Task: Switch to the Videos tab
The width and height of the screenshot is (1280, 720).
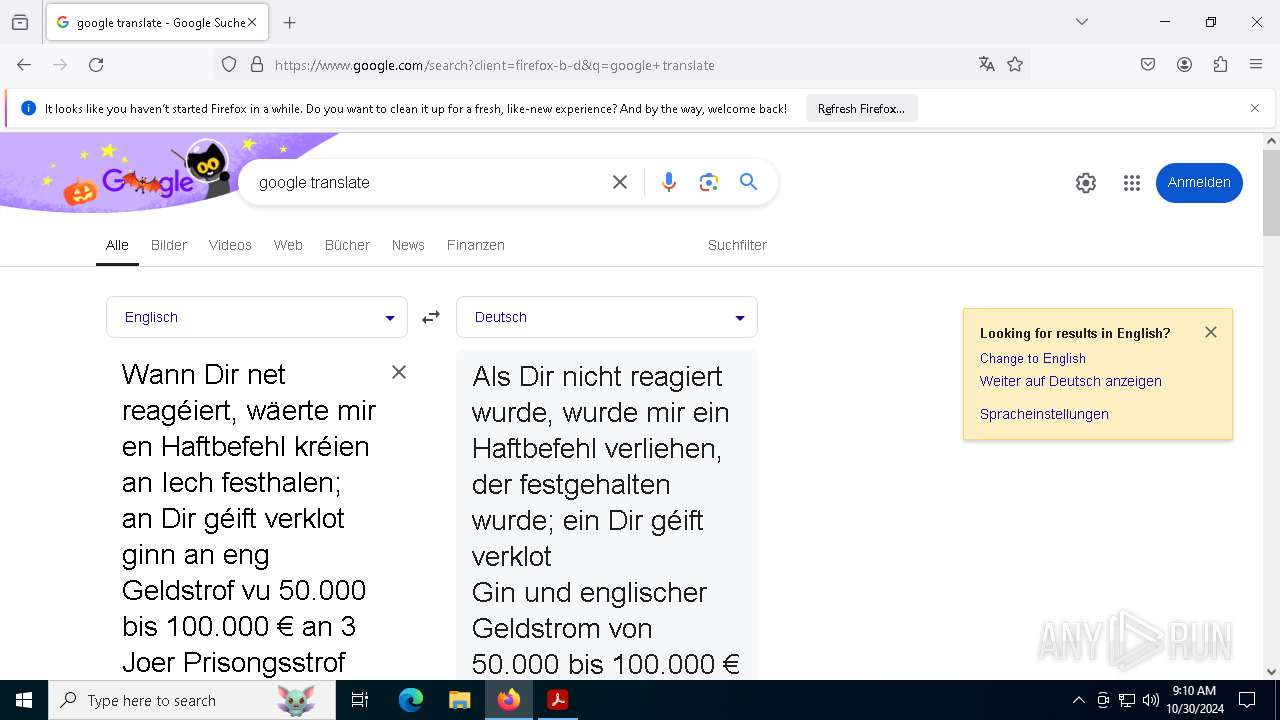Action: tap(230, 245)
